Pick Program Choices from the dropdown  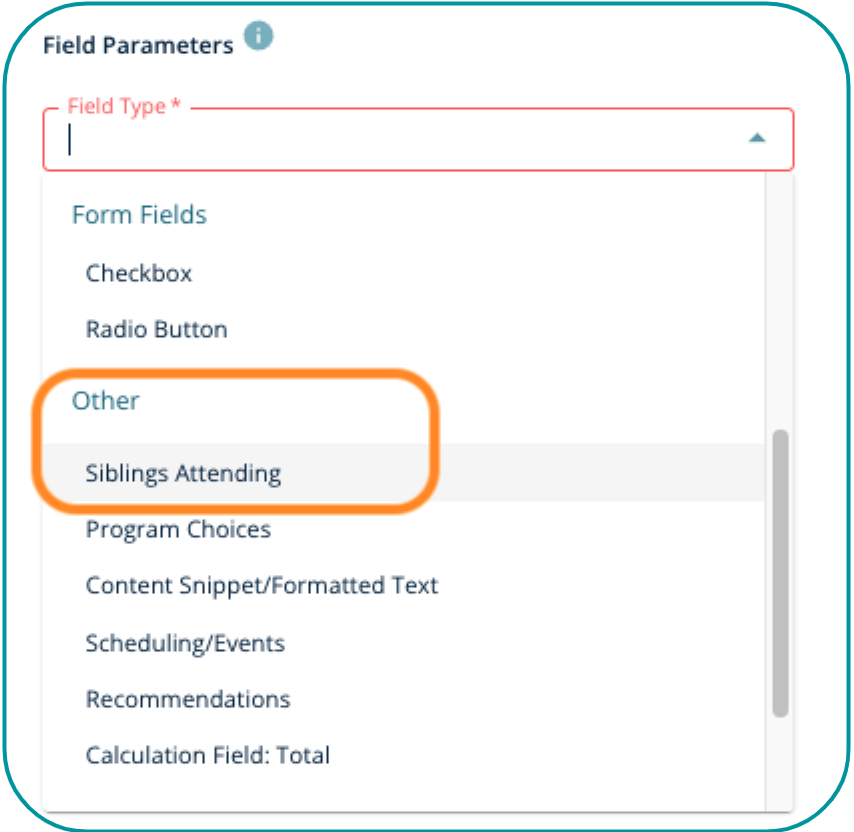(178, 529)
